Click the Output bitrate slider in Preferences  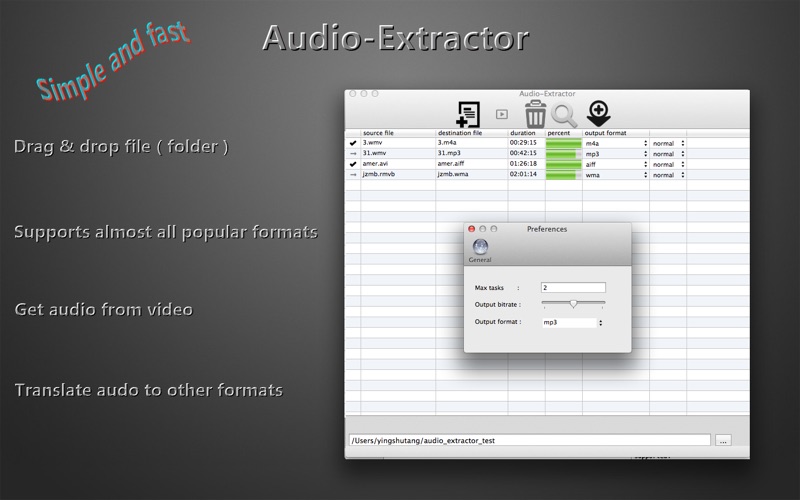tap(573, 304)
